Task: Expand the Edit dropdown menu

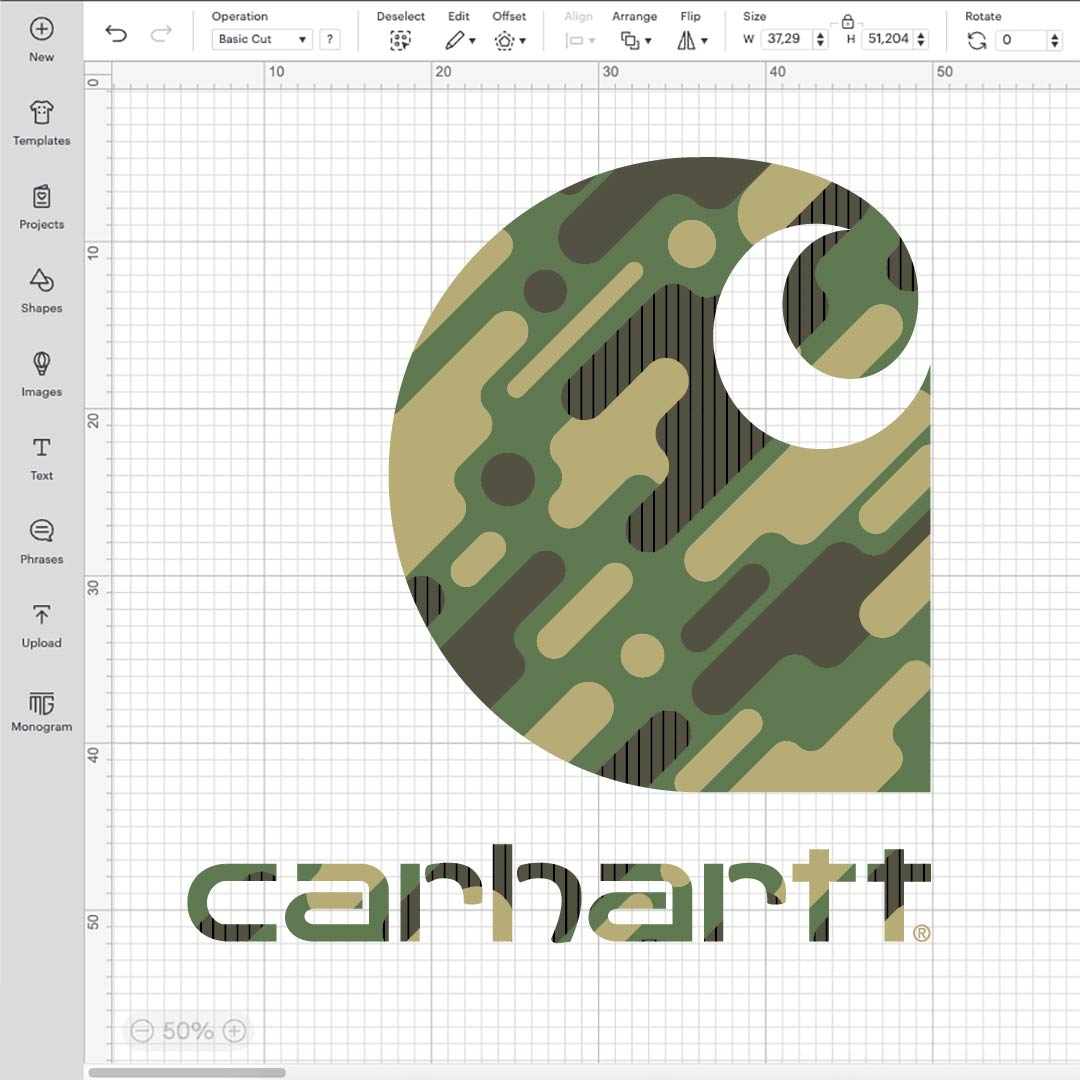Action: [x=460, y=40]
